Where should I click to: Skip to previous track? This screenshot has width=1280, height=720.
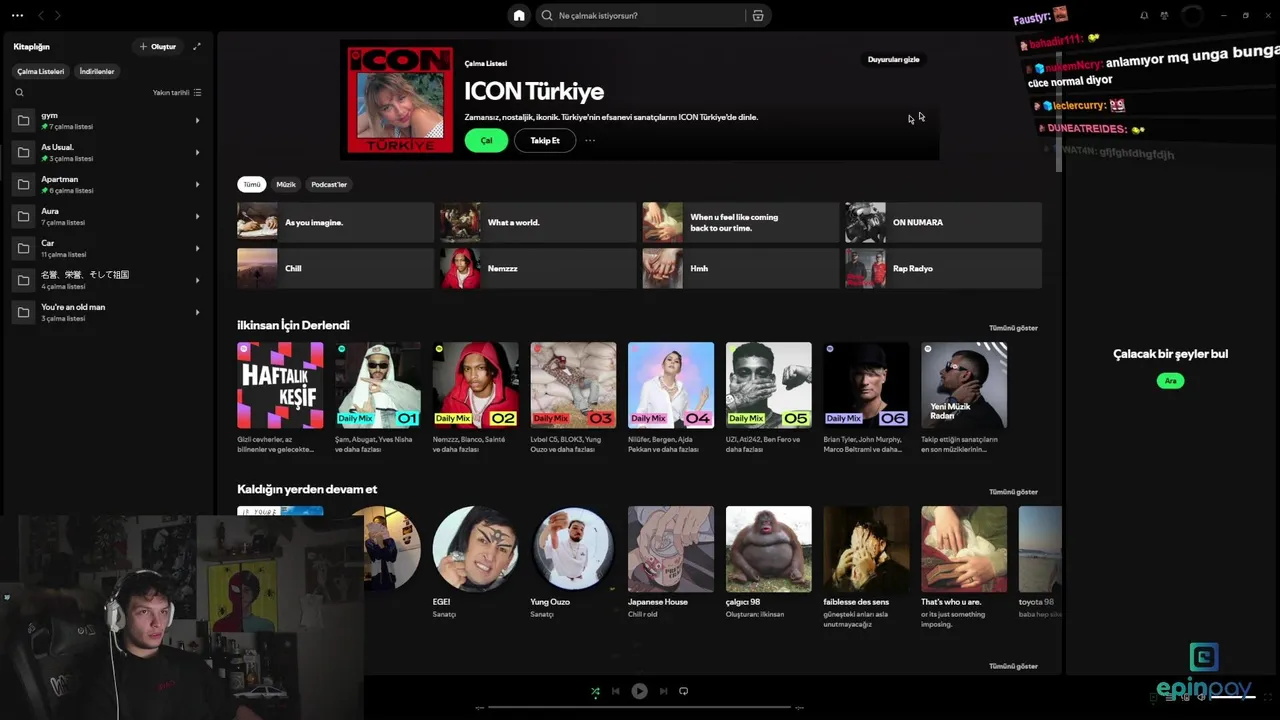click(616, 691)
